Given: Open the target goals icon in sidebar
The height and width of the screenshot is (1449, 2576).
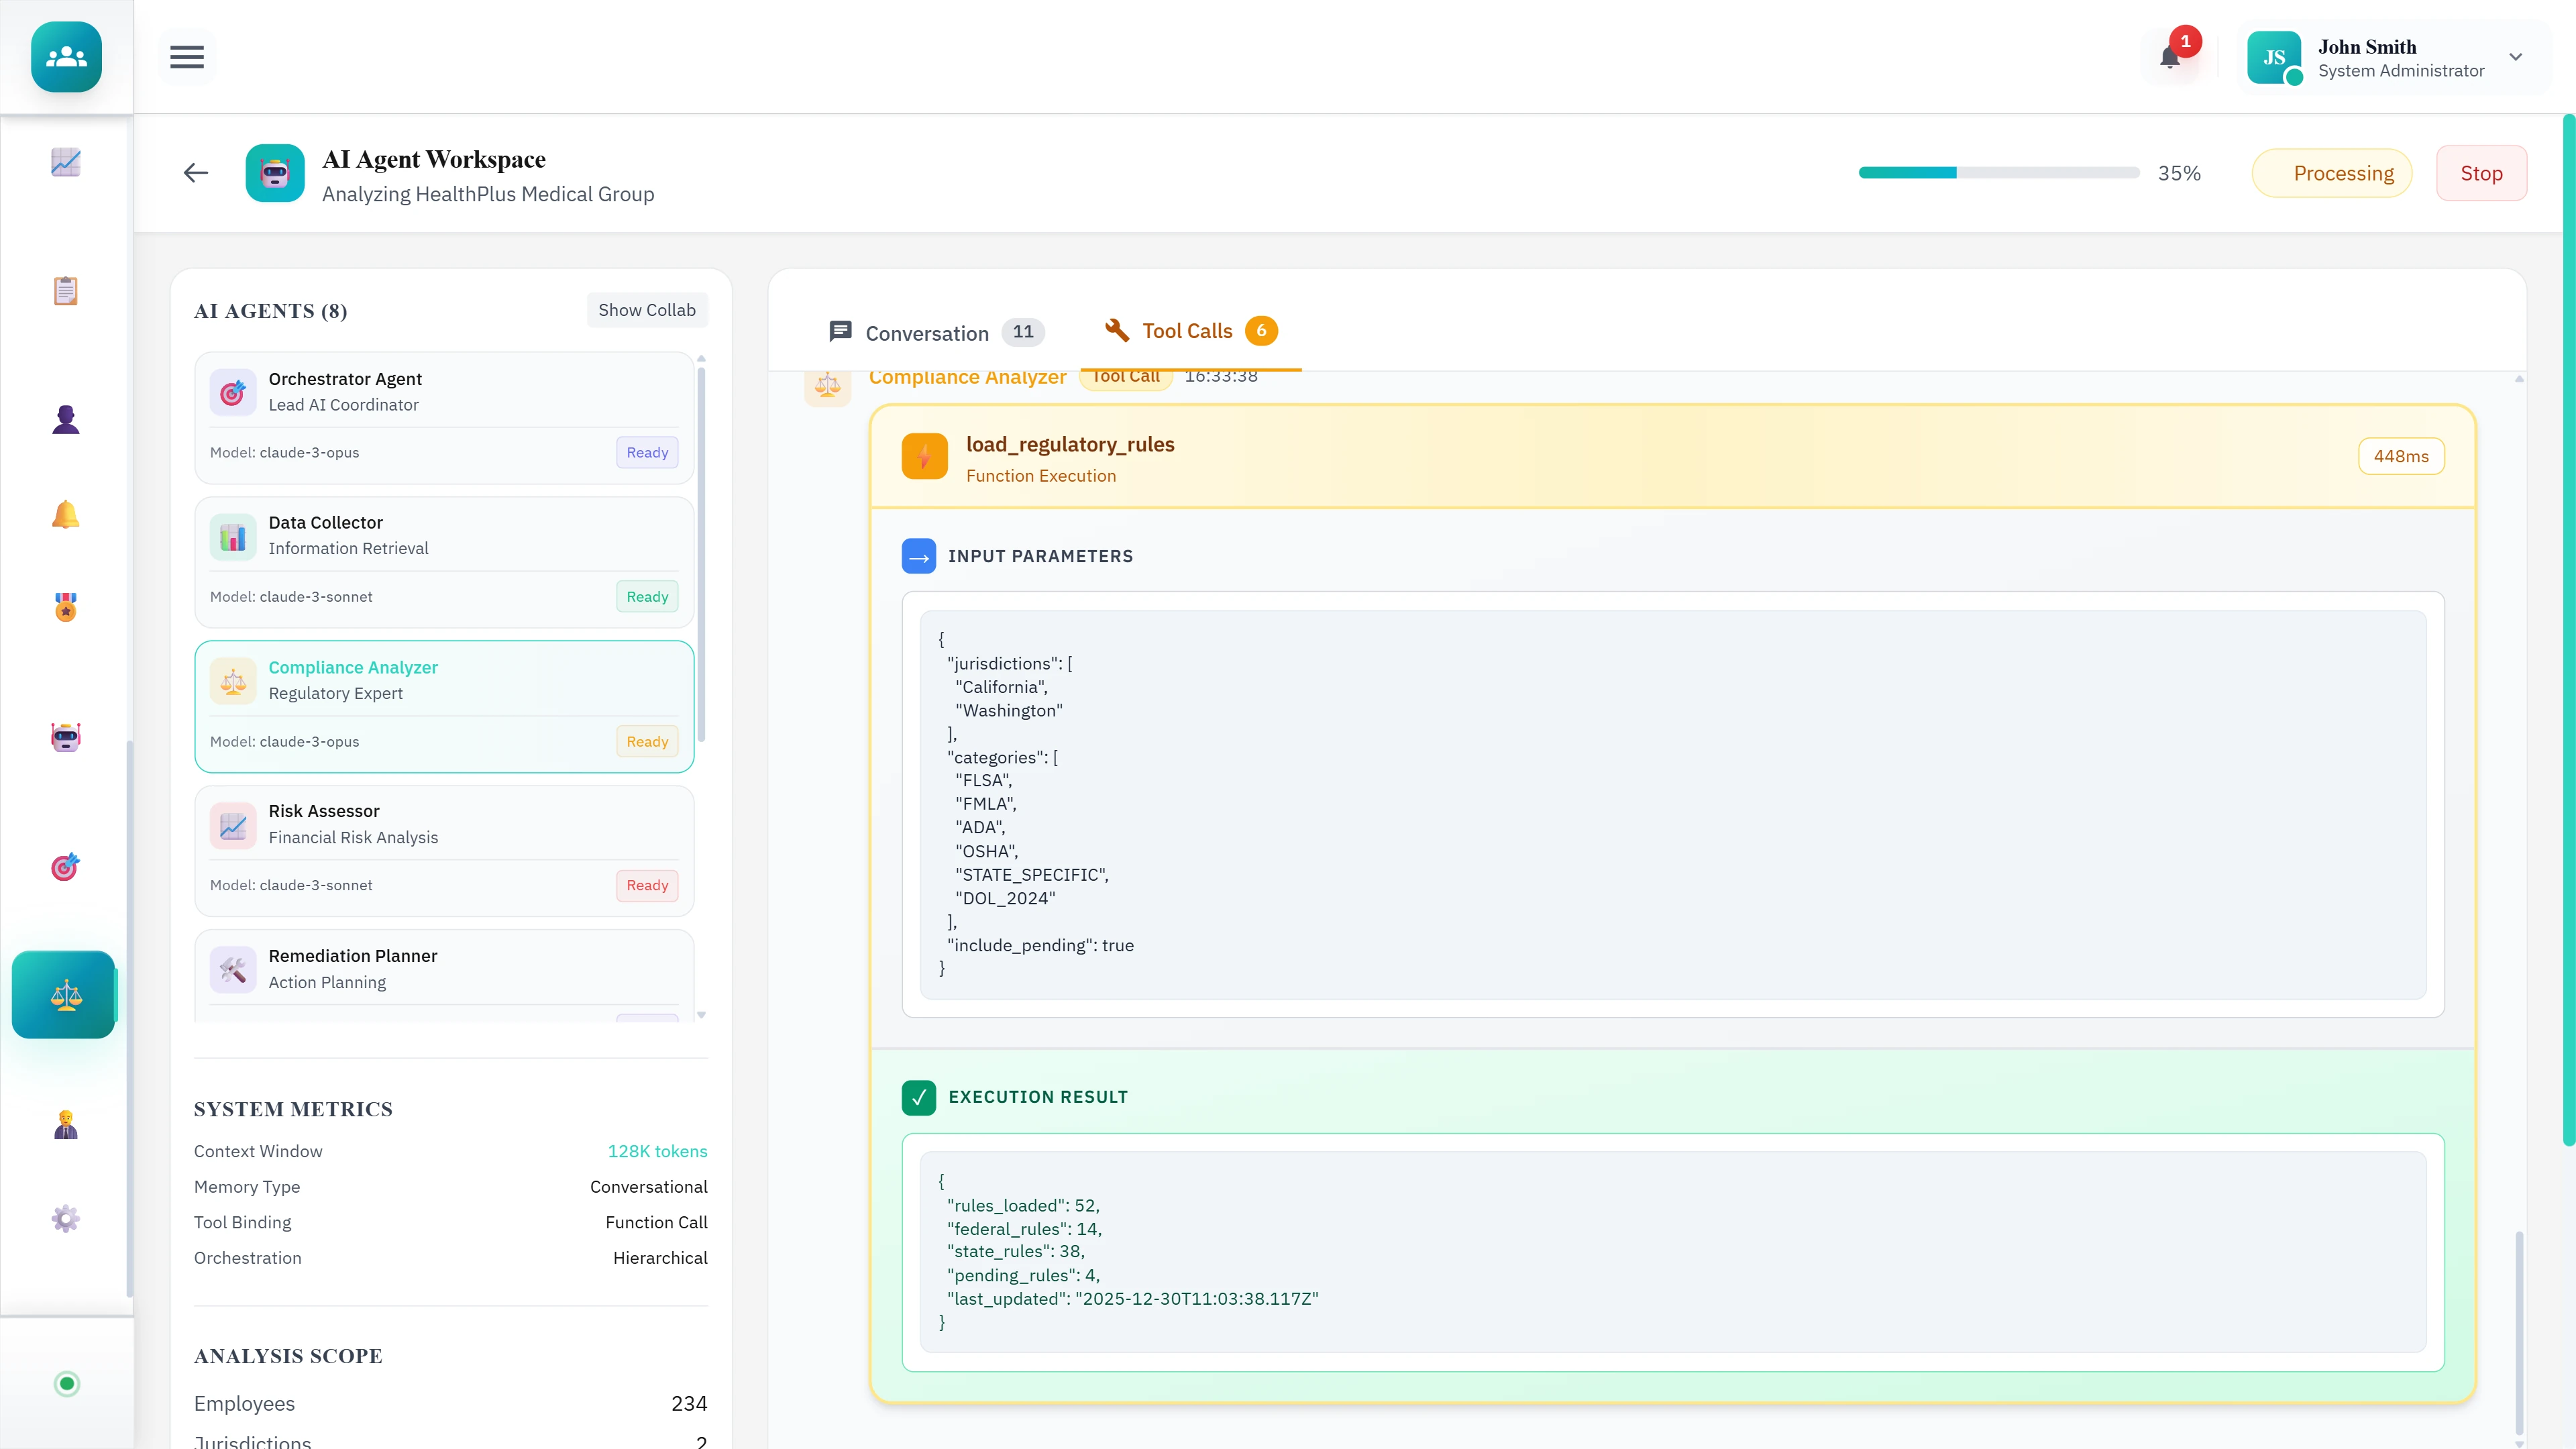Looking at the screenshot, I should [65, 867].
